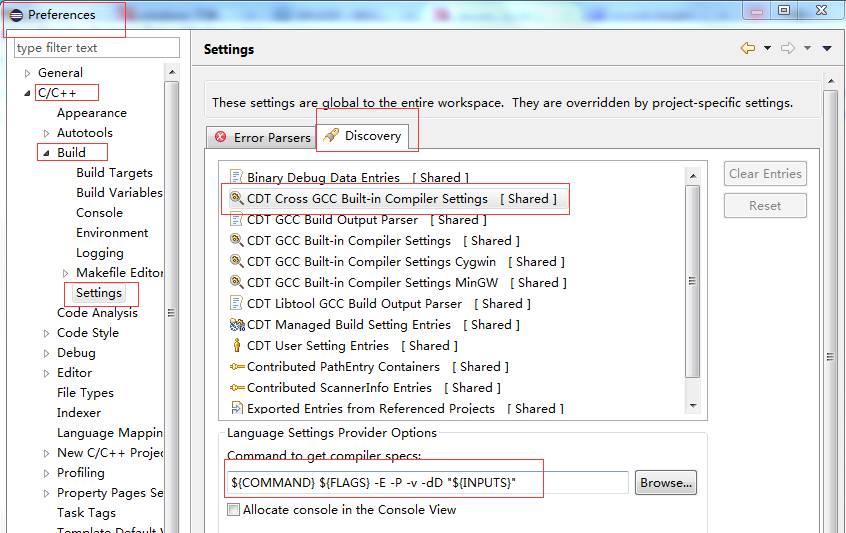This screenshot has height=533, width=846.
Task: Expand the Makefile Editor node
Action: click(x=65, y=273)
